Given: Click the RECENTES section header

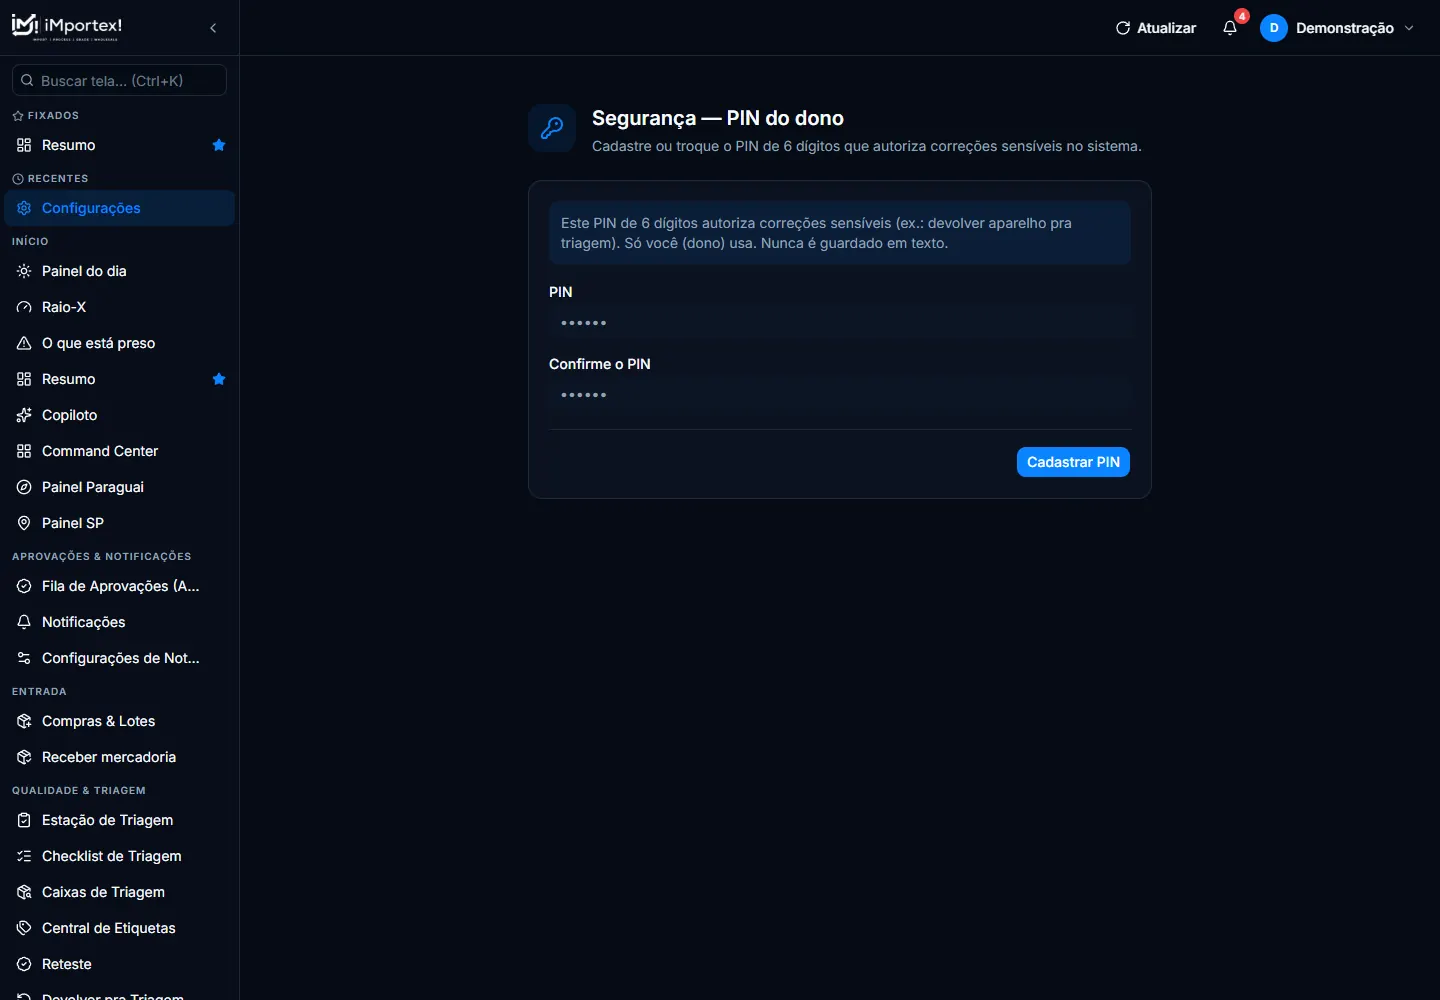Looking at the screenshot, I should click(x=50, y=179).
